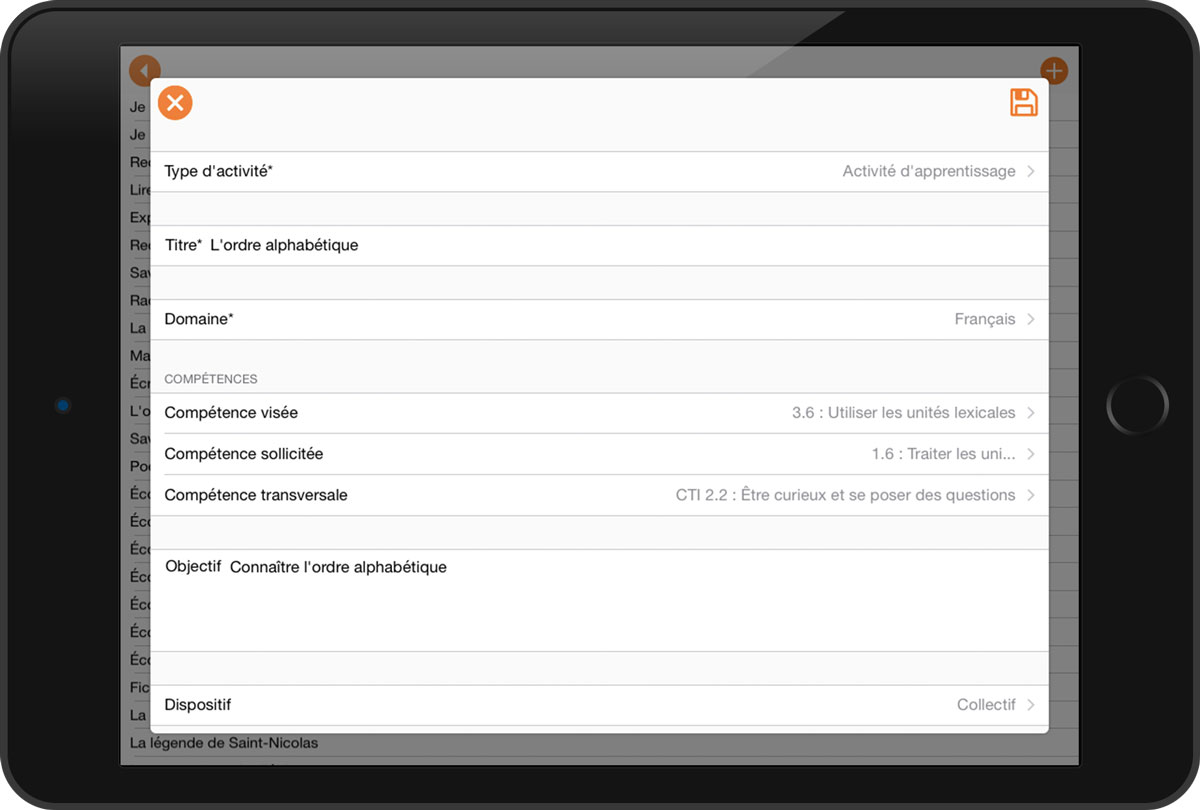Save the activity with the floppy disk icon

tap(1023, 103)
